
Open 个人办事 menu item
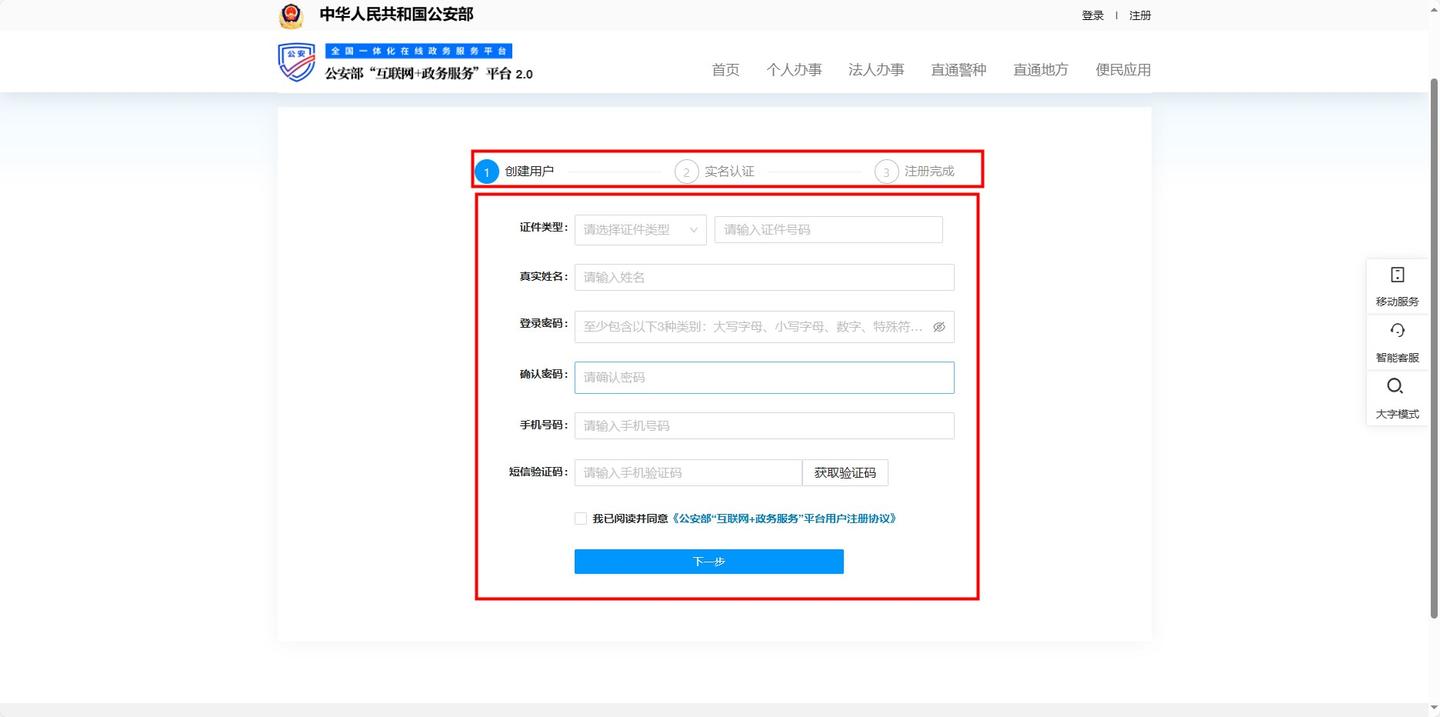pos(794,70)
